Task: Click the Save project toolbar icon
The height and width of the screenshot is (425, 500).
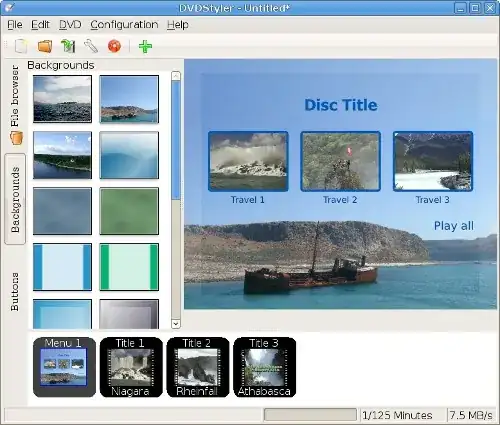Action: (x=68, y=46)
